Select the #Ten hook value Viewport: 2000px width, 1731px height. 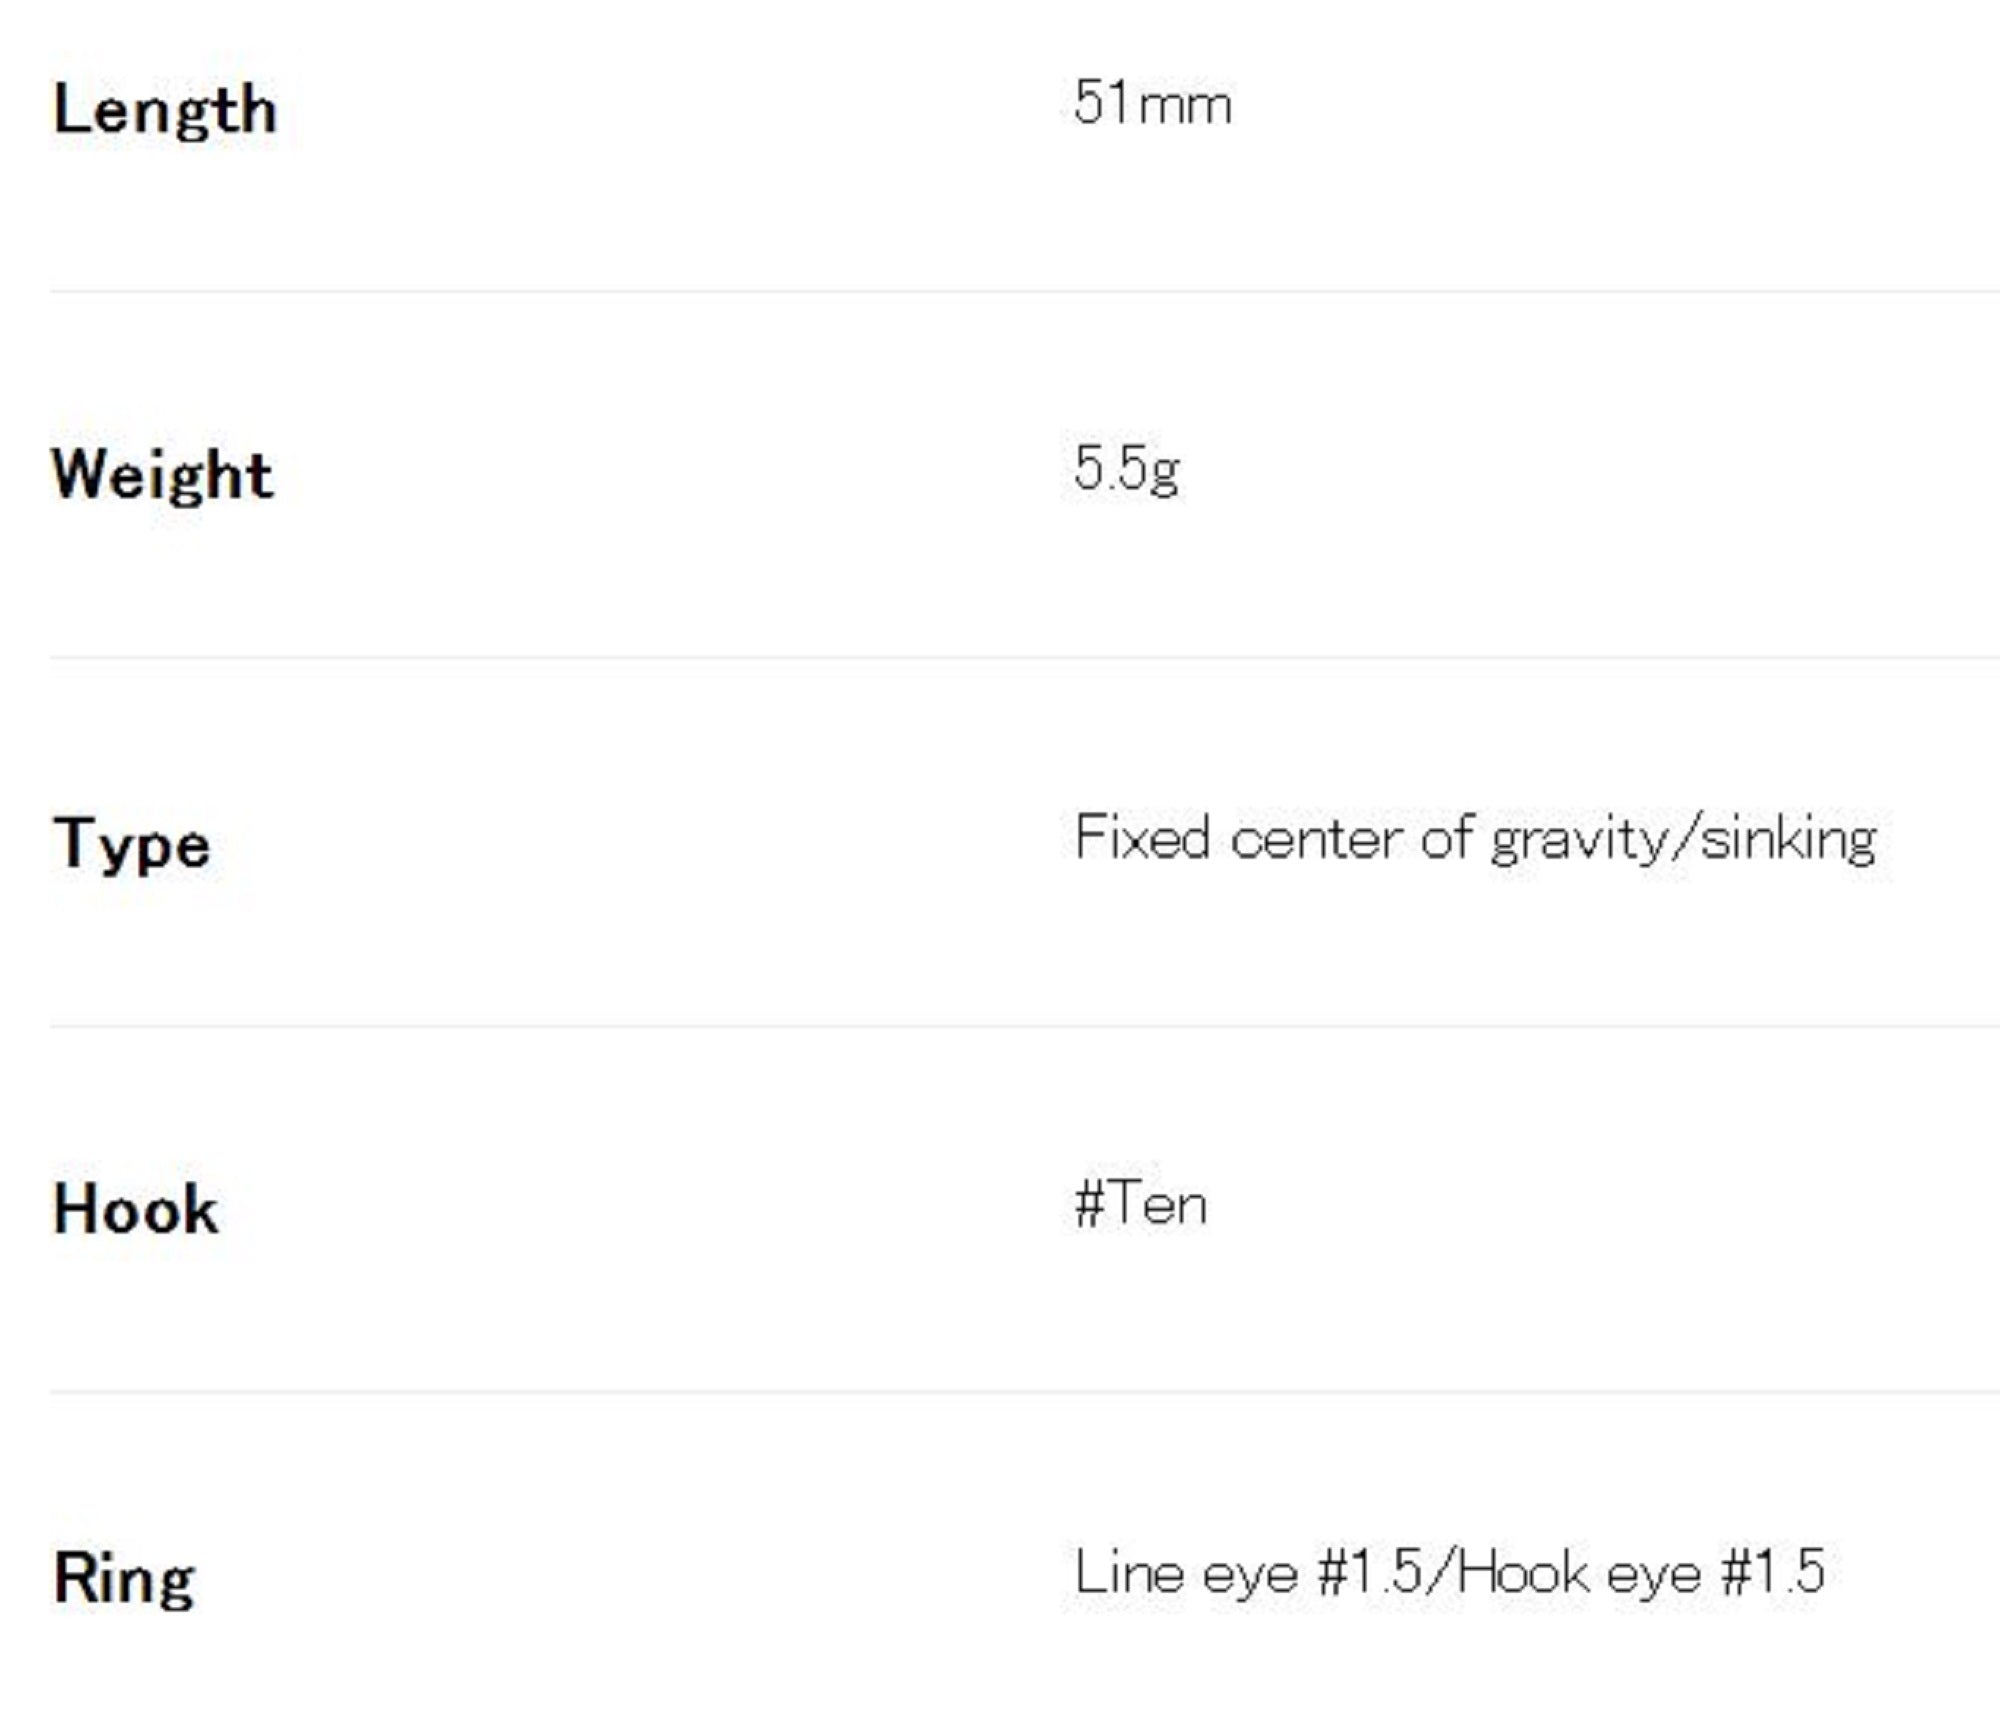1141,1203
